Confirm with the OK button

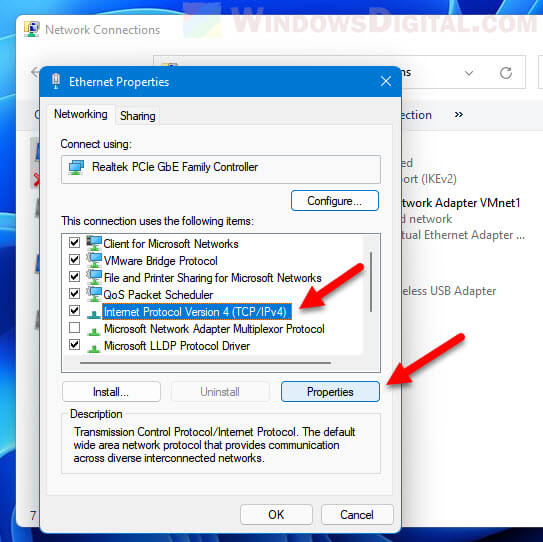[x=276, y=515]
